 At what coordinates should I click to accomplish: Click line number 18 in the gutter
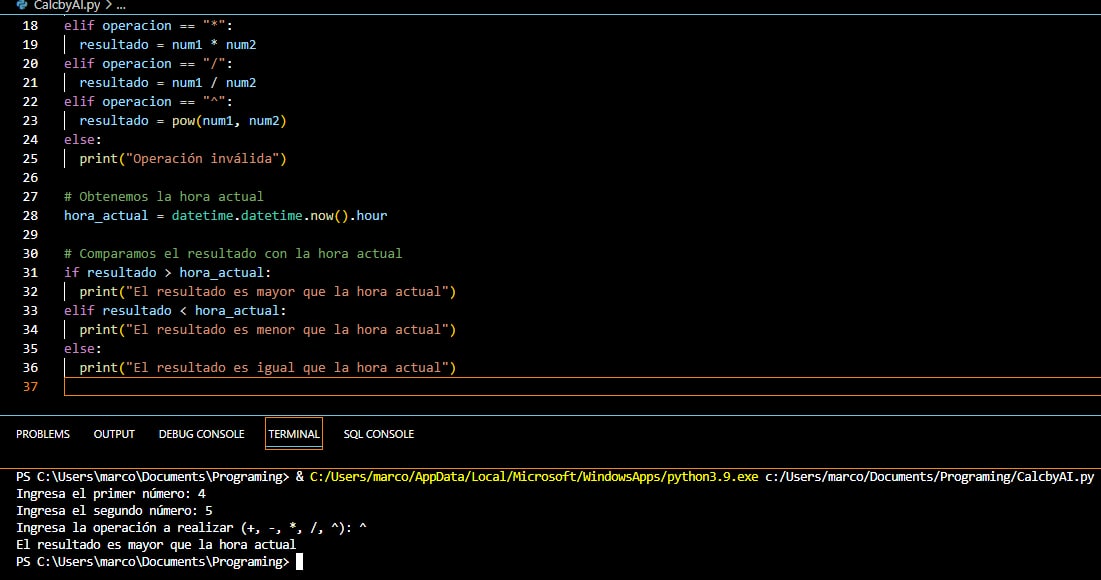(x=30, y=25)
